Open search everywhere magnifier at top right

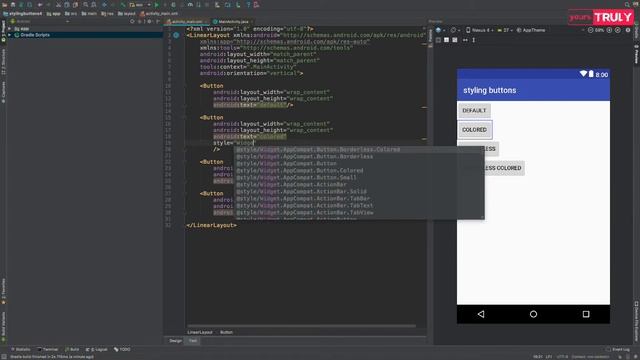[x=627, y=5]
